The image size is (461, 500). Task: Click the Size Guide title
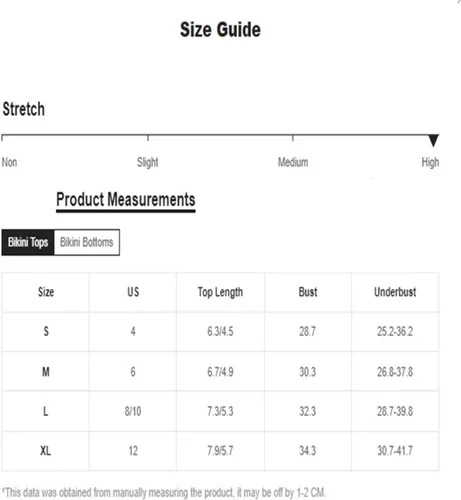pos(220,30)
